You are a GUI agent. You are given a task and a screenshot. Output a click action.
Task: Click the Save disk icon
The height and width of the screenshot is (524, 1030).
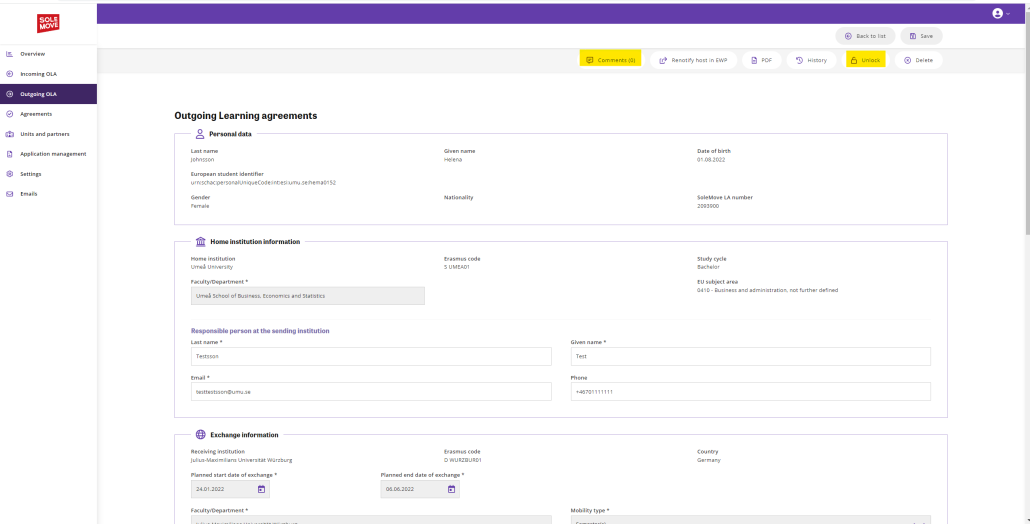tap(912, 36)
